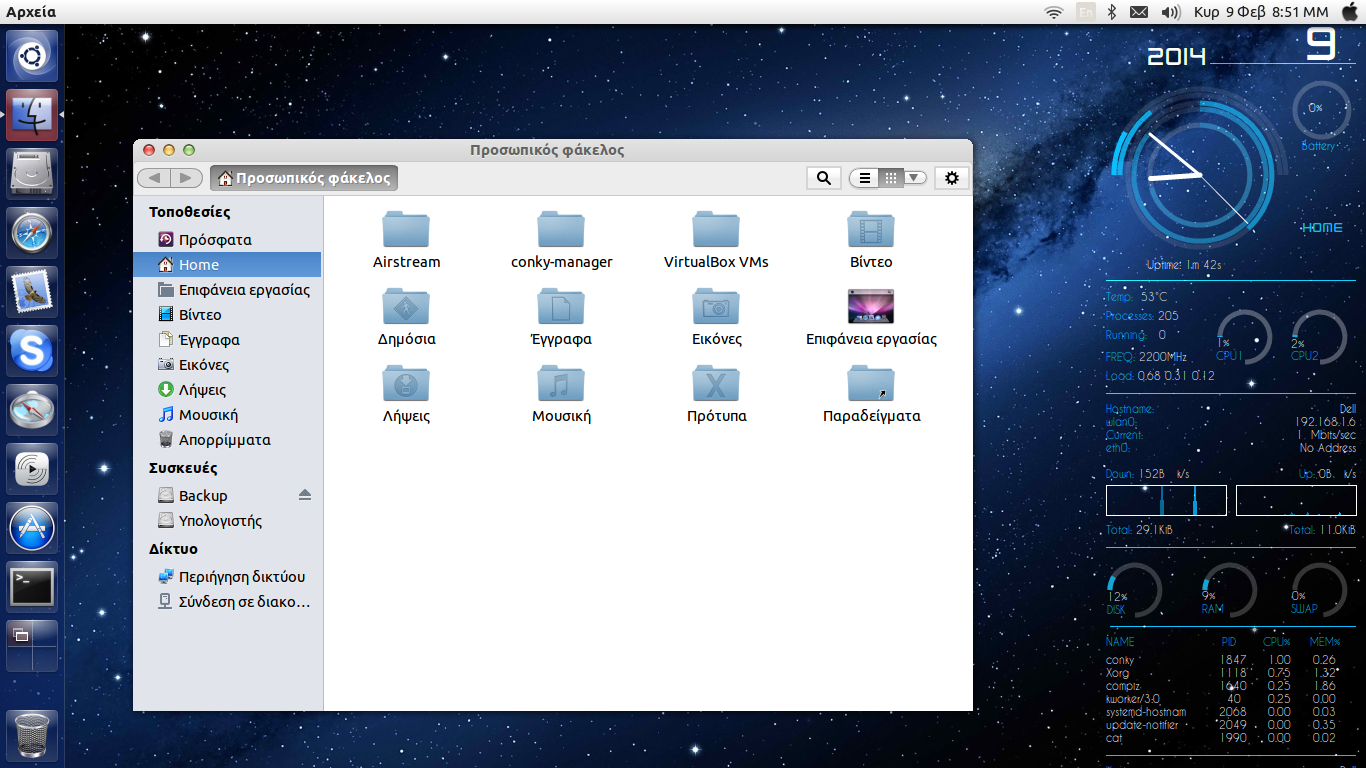1366x768 pixels.
Task: Eject the Backup device
Action: click(305, 495)
